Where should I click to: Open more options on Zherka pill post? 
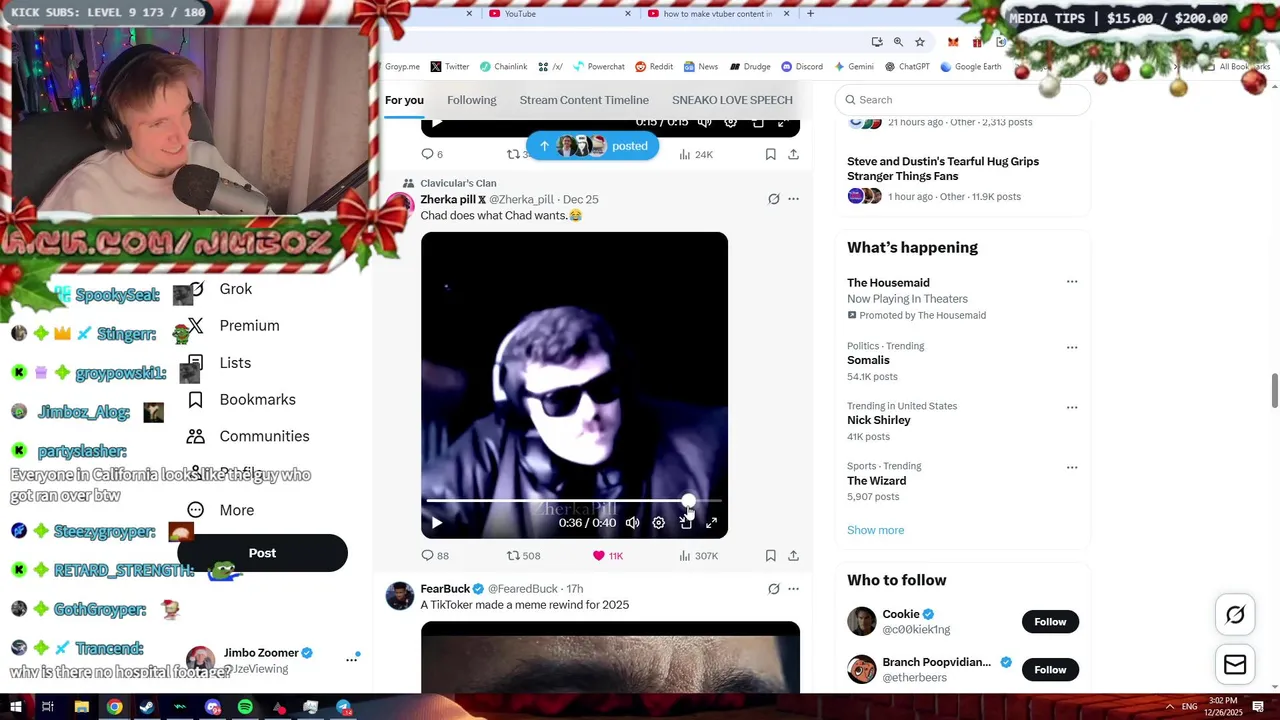click(793, 199)
